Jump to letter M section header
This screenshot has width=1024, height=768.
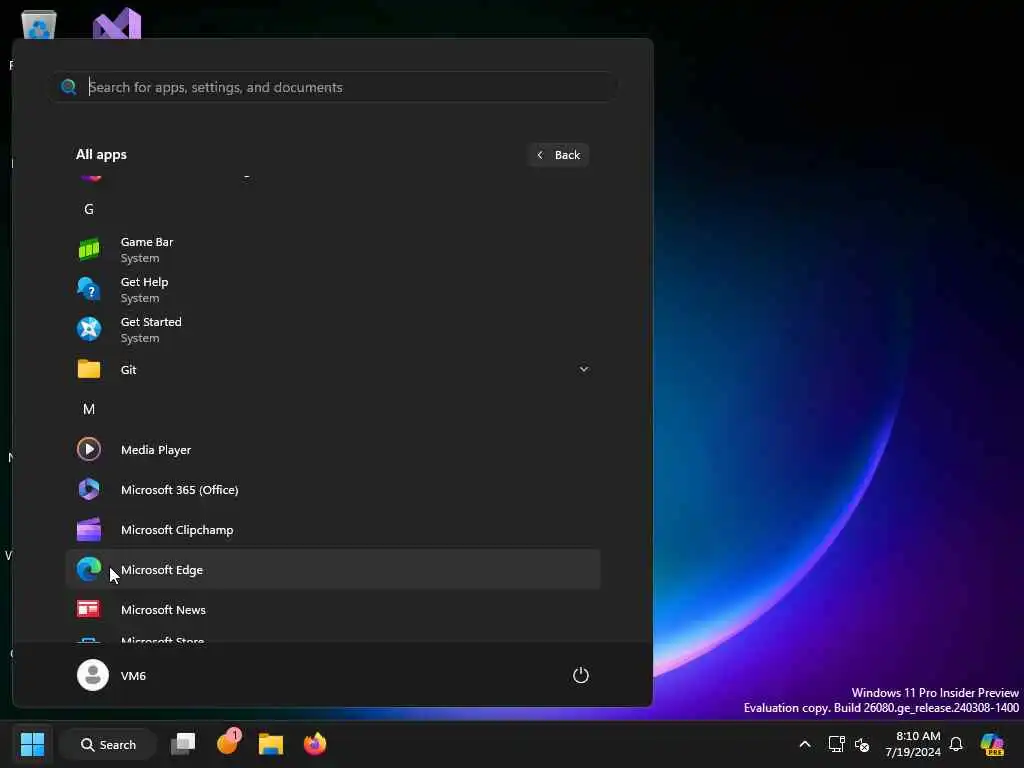coord(89,409)
